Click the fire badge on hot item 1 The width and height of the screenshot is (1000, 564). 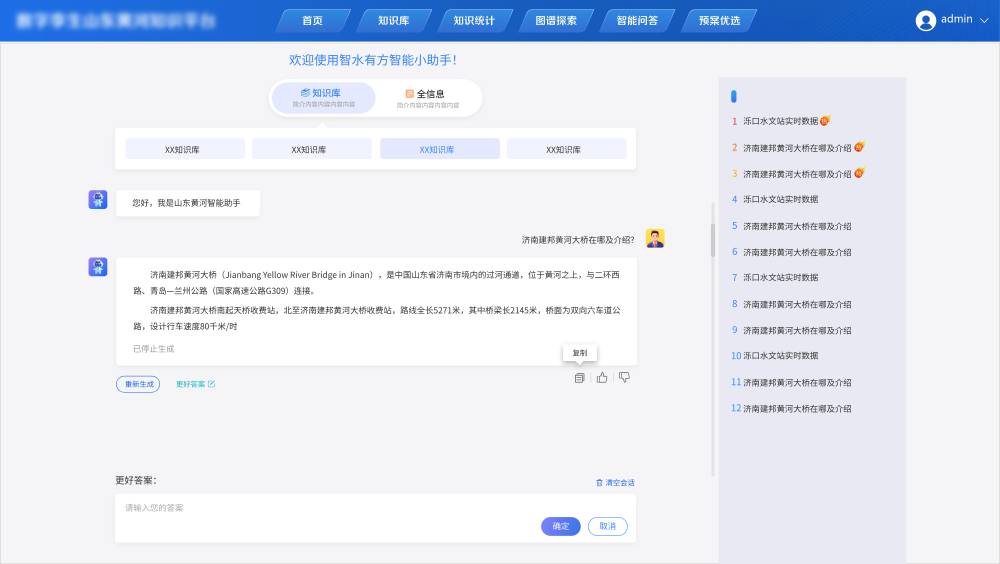(825, 120)
